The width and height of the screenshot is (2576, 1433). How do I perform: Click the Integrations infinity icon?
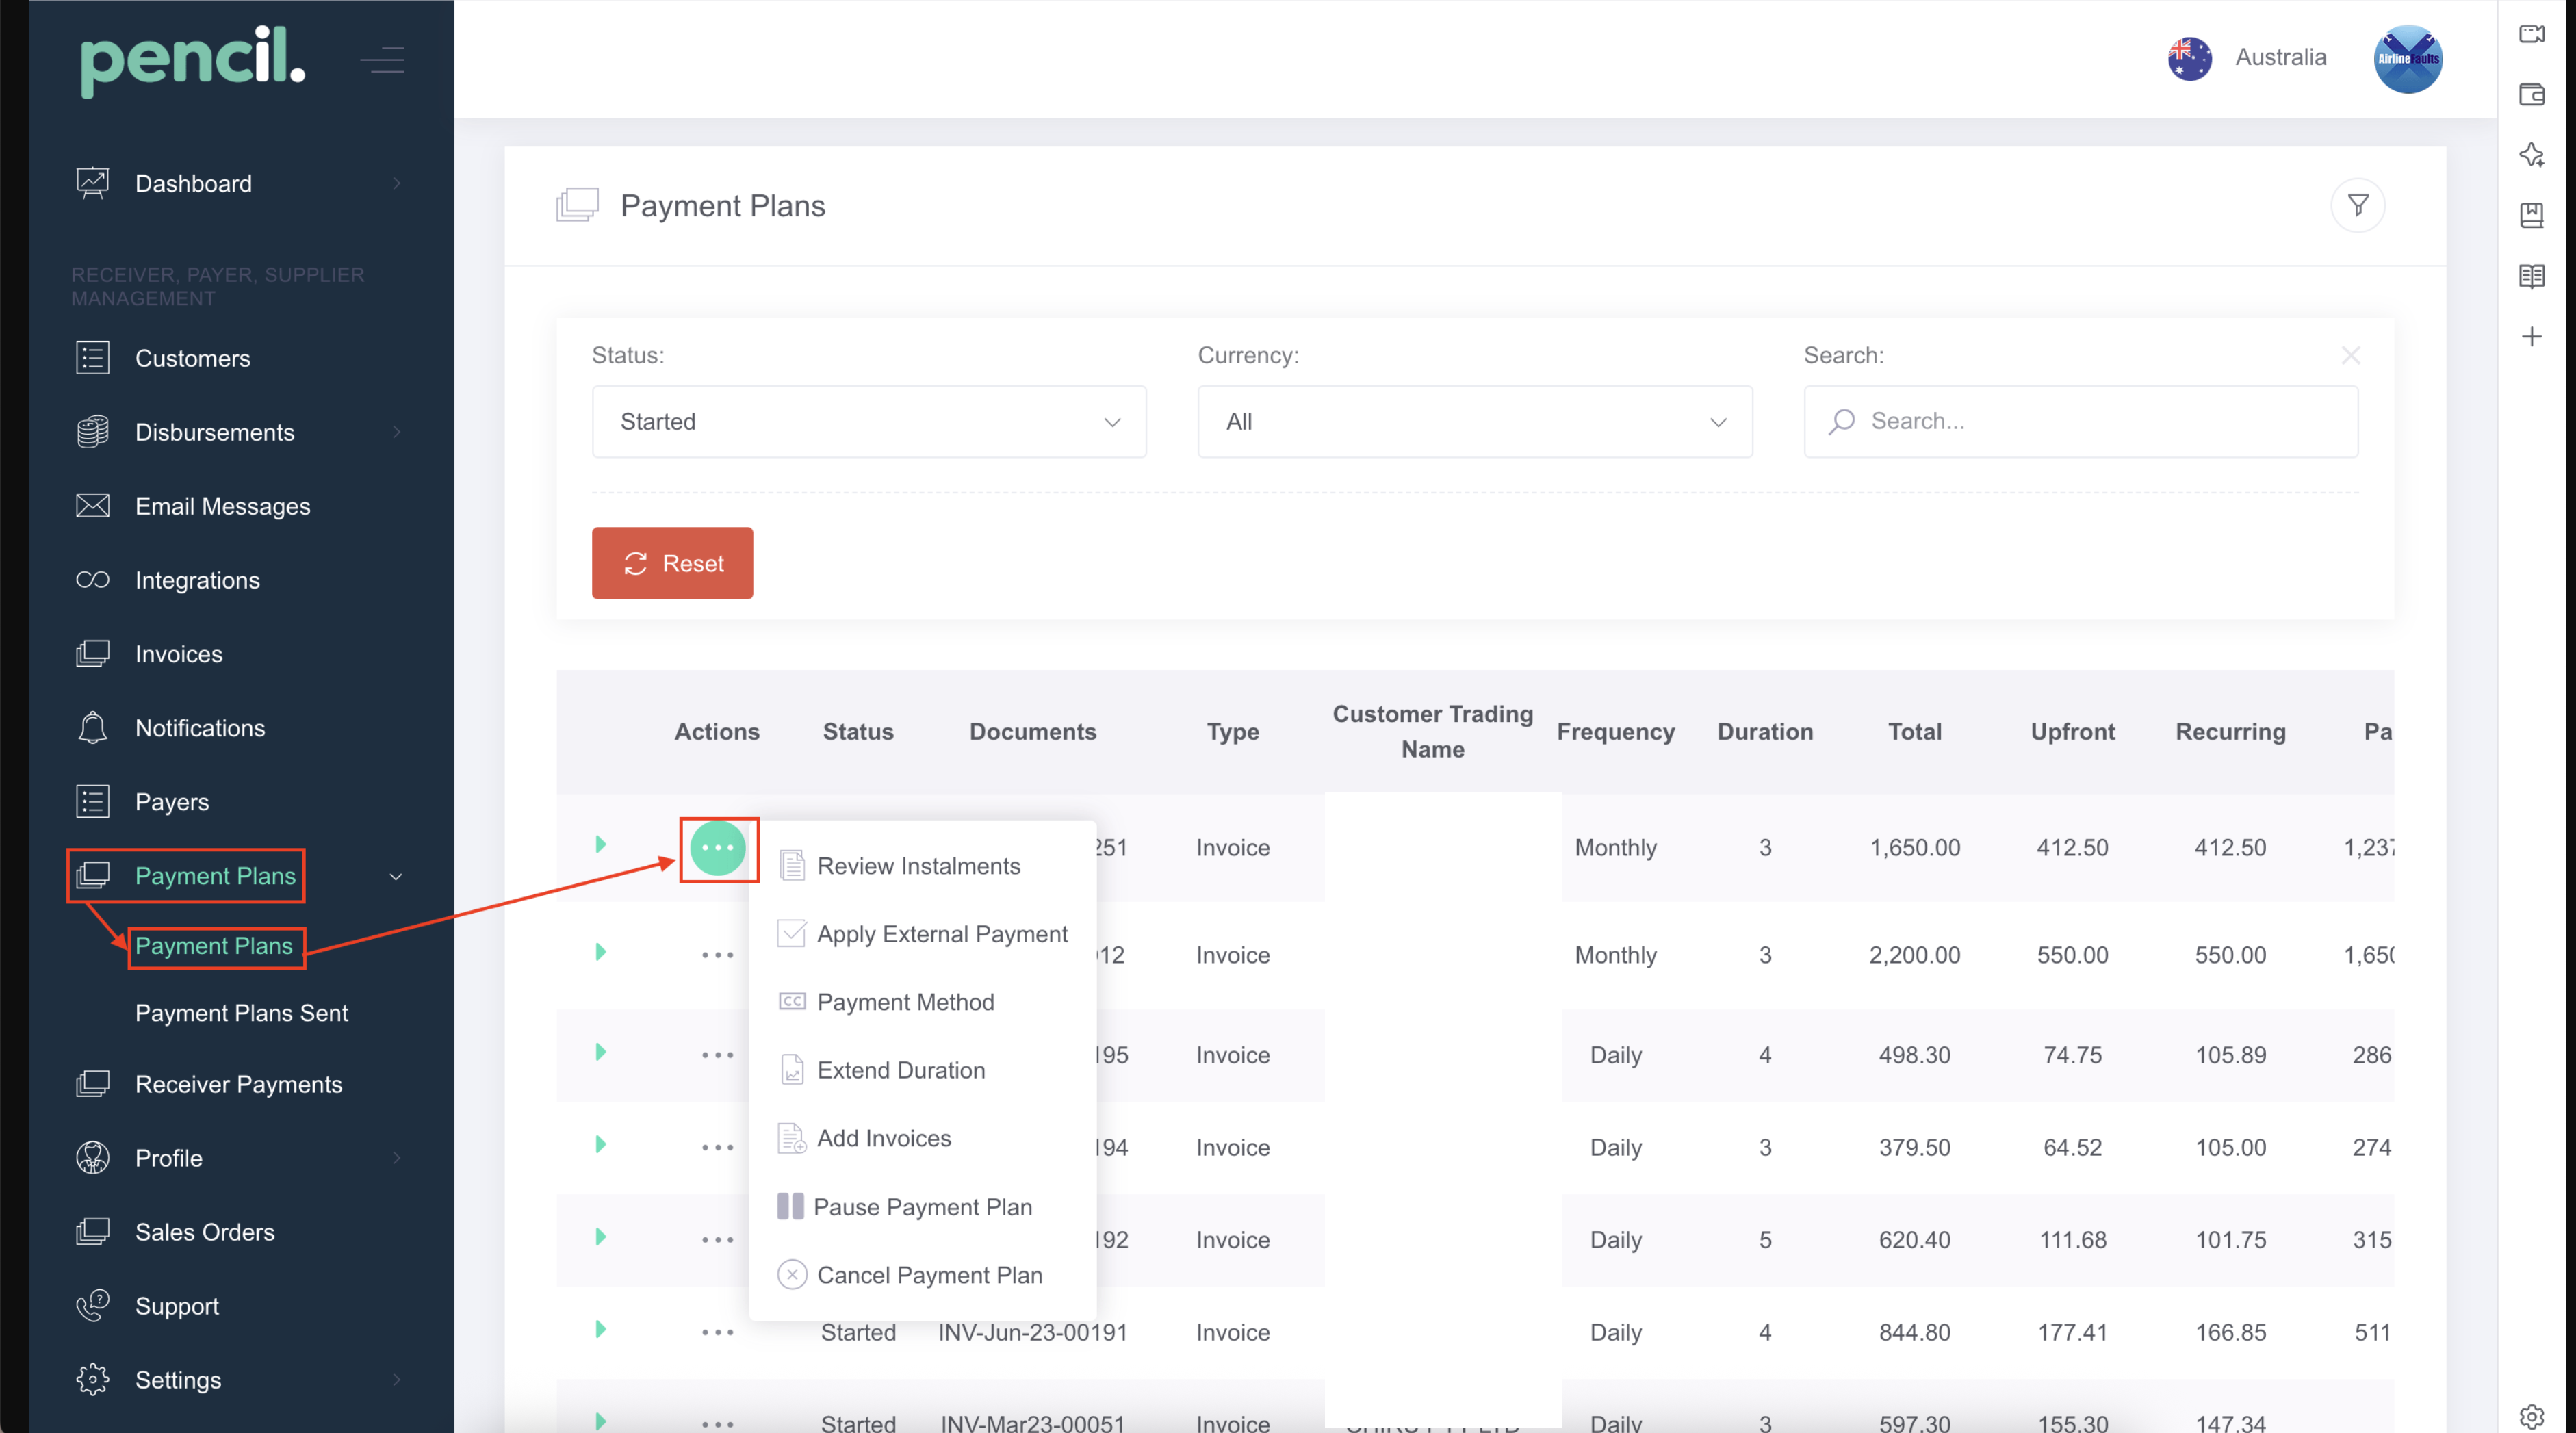point(92,580)
